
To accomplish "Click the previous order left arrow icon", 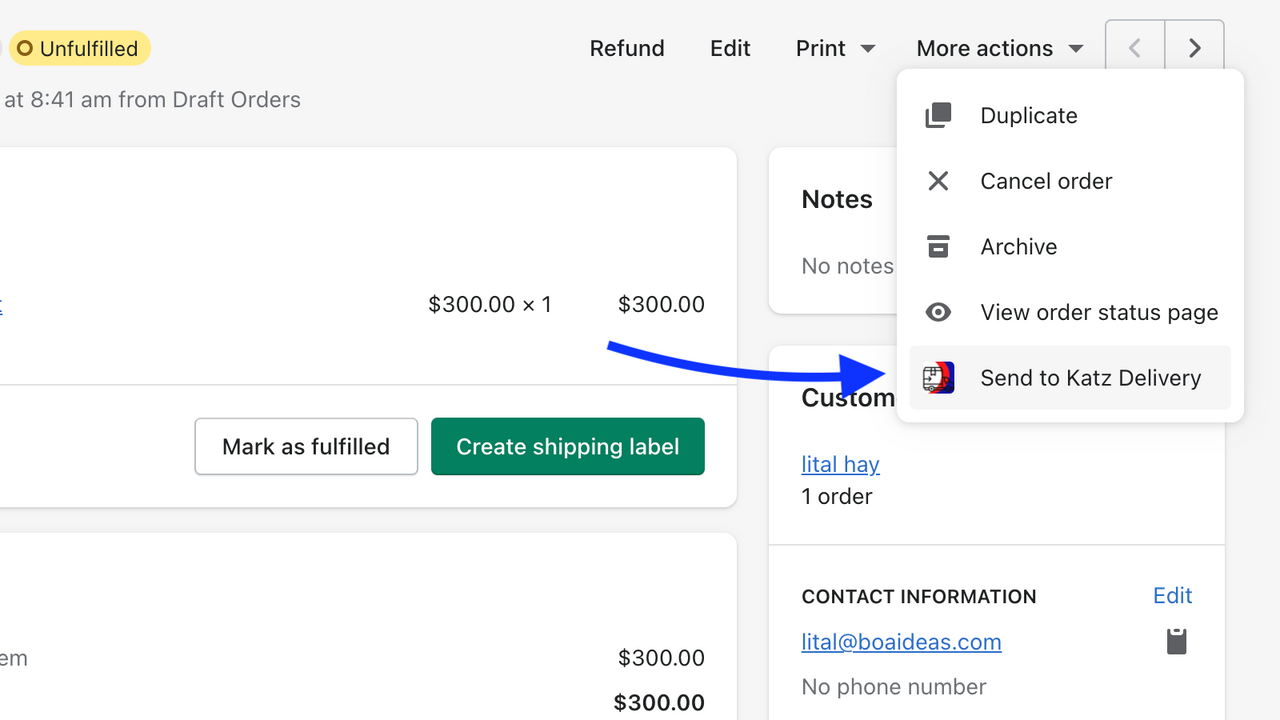I will click(x=1134, y=47).
